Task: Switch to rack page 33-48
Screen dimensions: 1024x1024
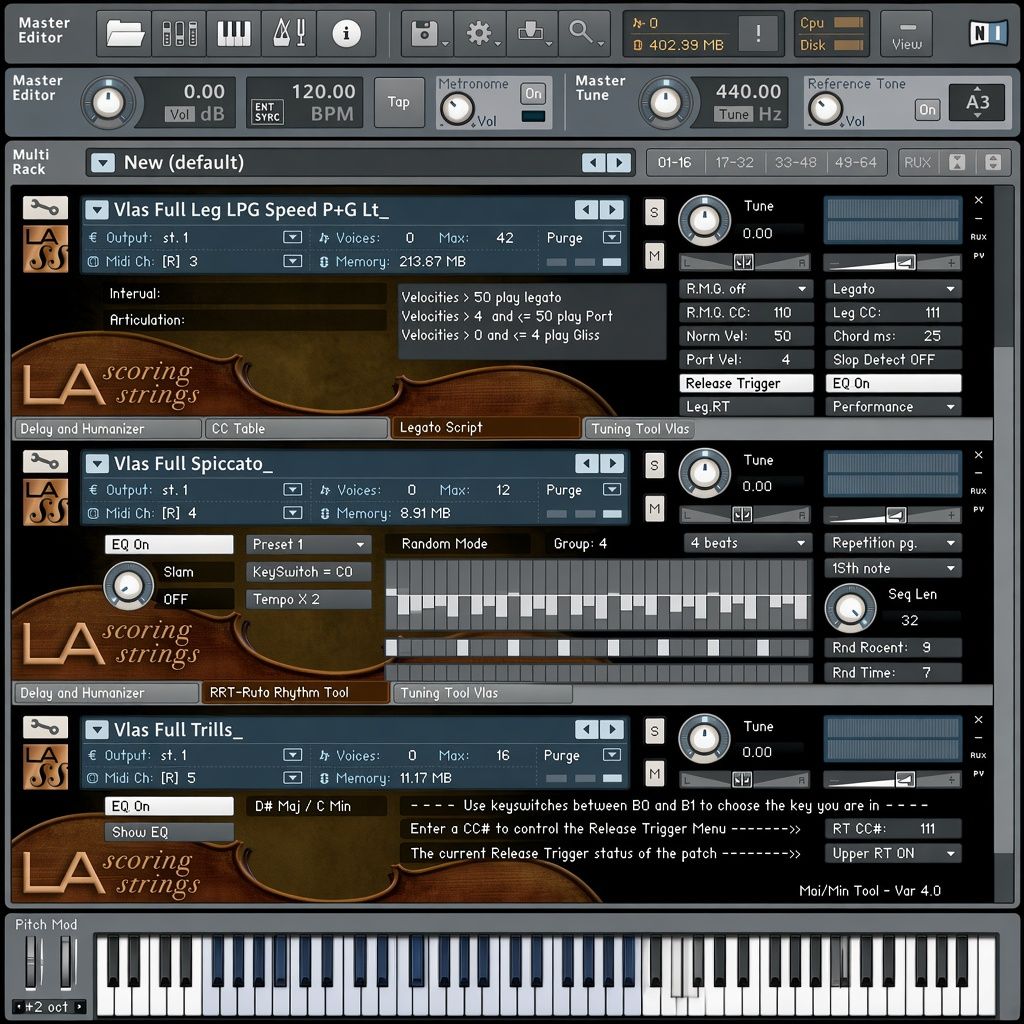Action: click(795, 162)
